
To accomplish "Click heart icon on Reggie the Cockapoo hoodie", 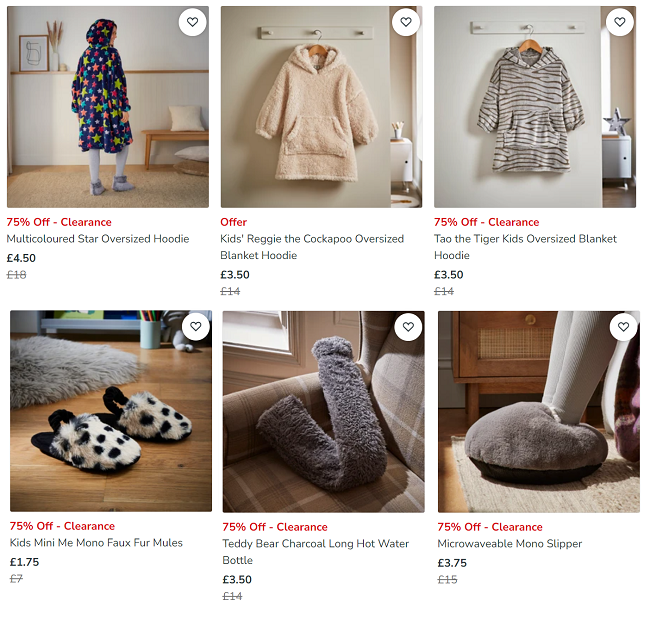I will coord(406,22).
